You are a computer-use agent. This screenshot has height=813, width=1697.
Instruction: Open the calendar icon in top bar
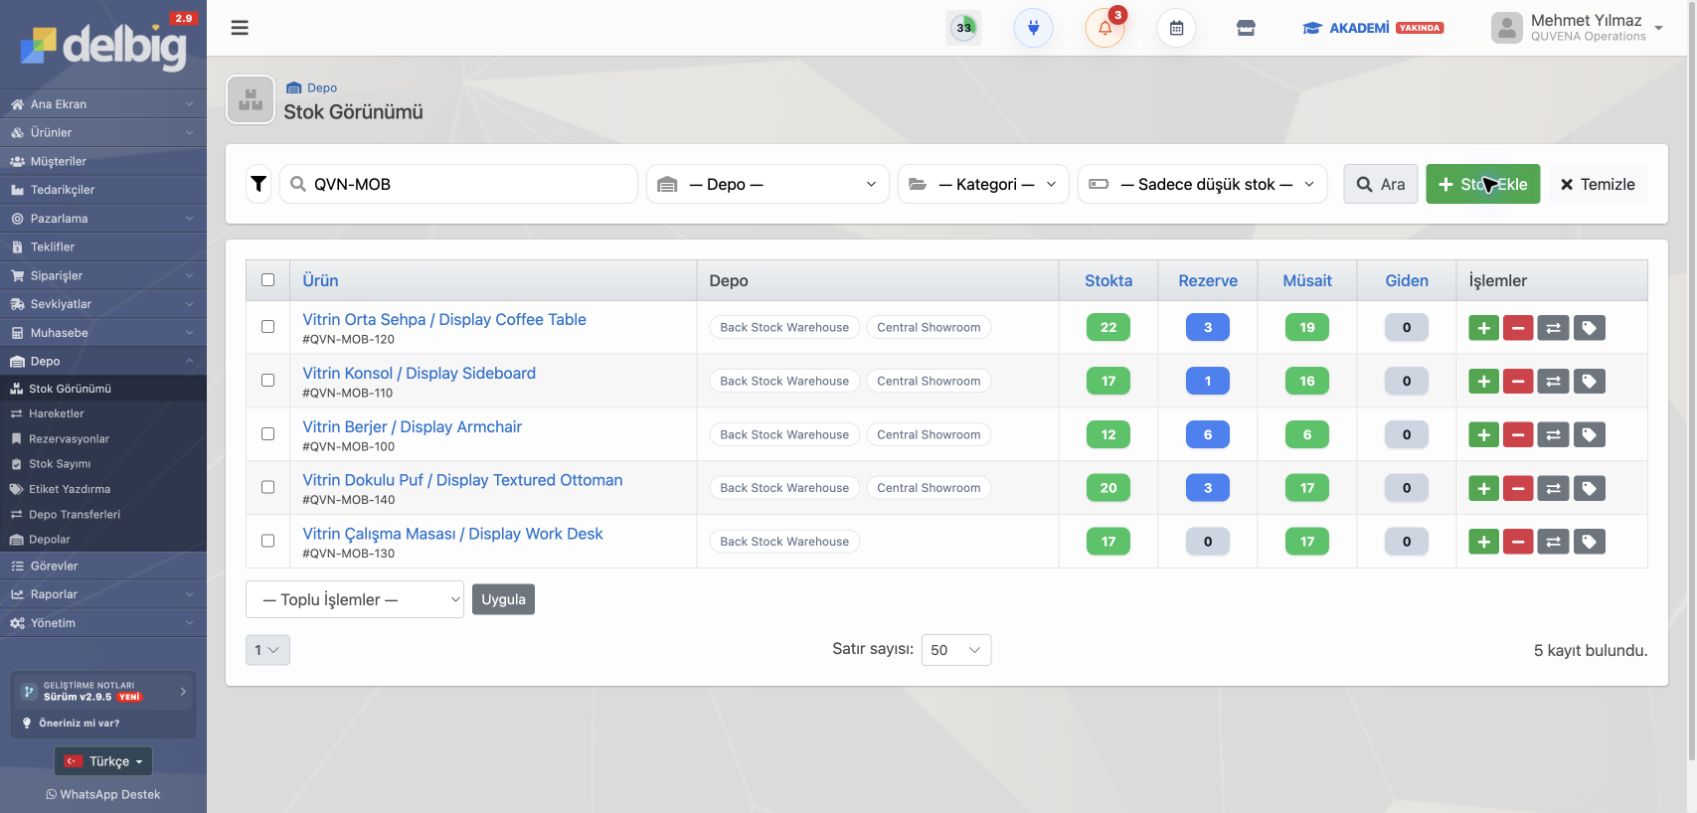1176,28
